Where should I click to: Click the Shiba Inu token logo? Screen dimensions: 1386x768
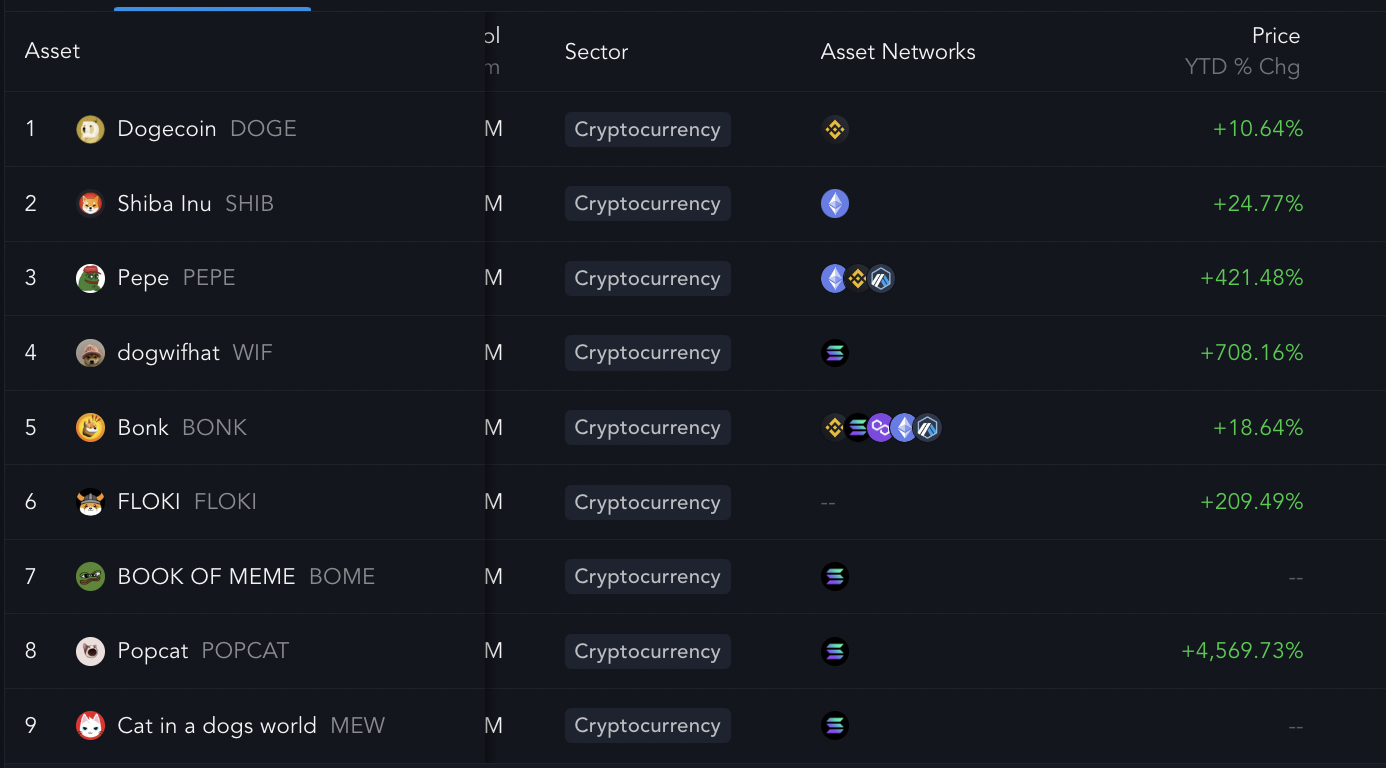coord(90,204)
